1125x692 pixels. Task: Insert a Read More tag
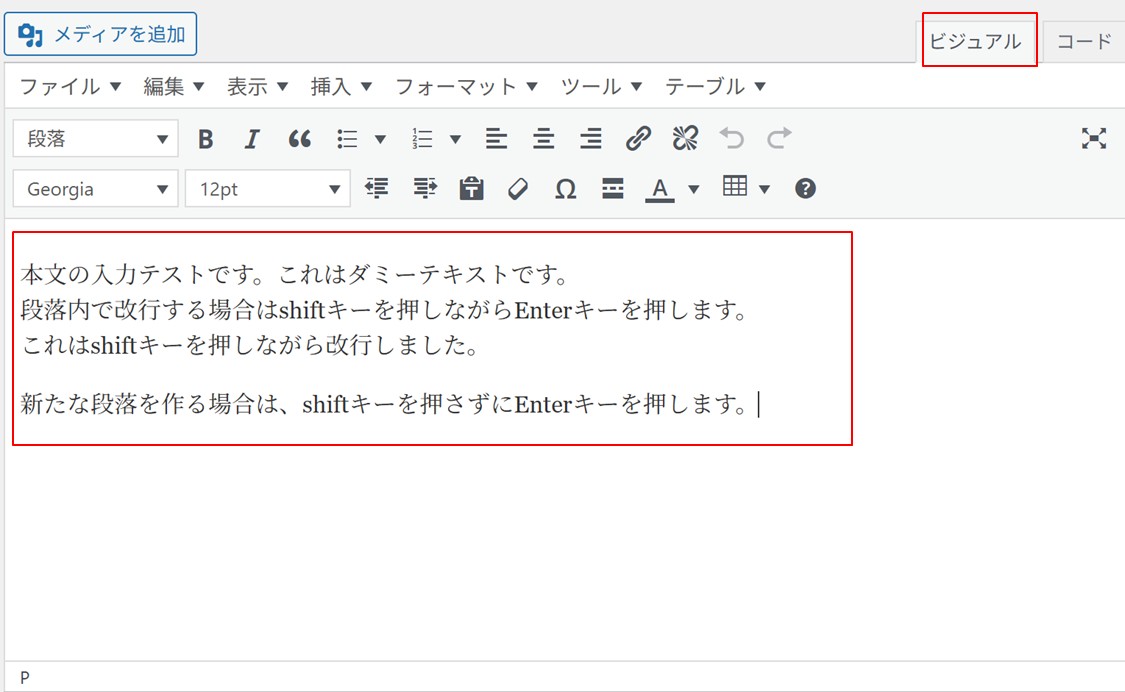(x=612, y=189)
